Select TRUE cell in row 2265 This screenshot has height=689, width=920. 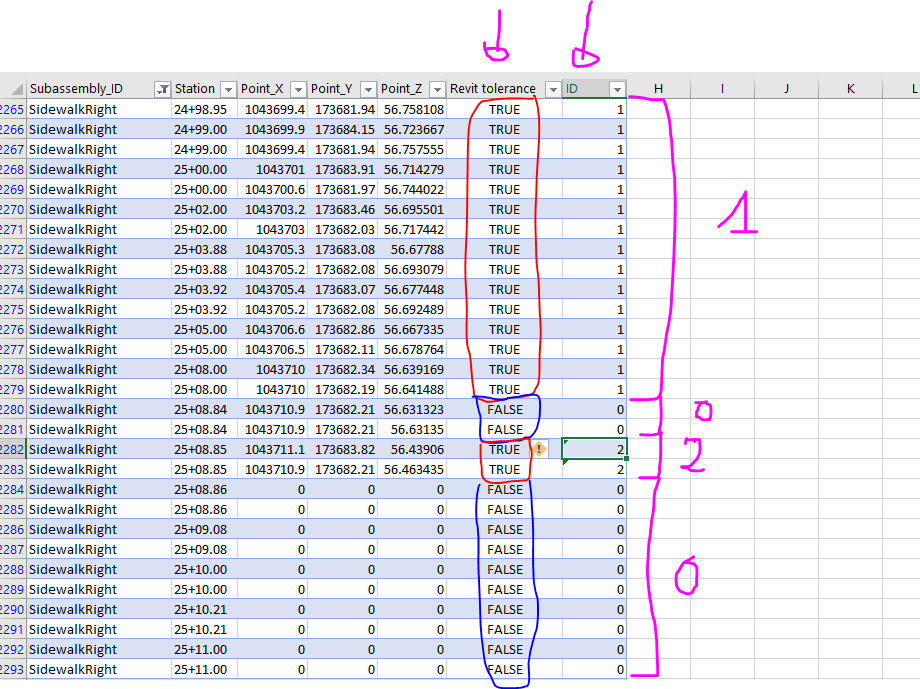(504, 110)
